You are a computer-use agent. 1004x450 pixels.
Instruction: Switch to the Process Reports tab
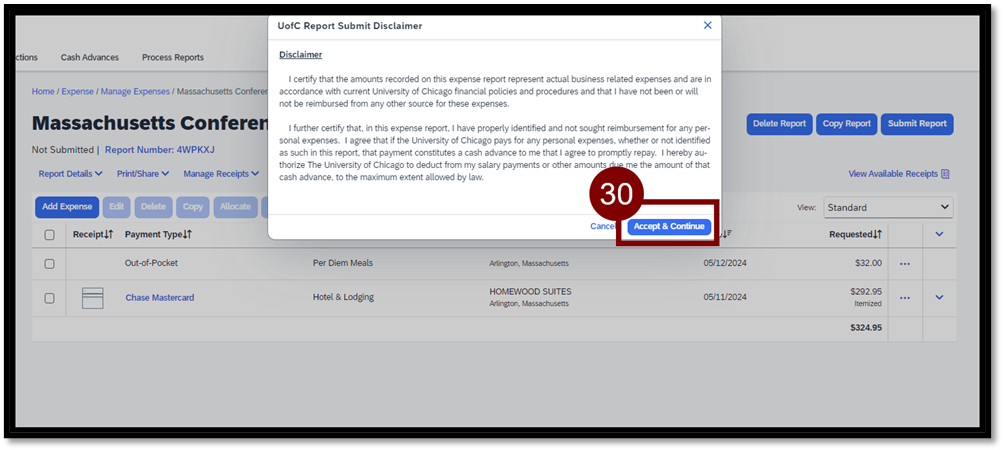click(x=172, y=58)
